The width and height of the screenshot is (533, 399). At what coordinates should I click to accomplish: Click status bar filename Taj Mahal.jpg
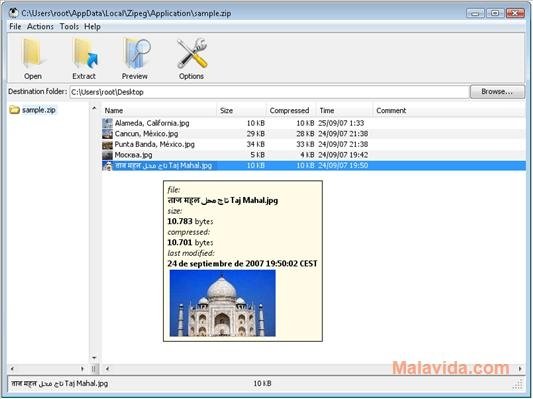(x=59, y=384)
